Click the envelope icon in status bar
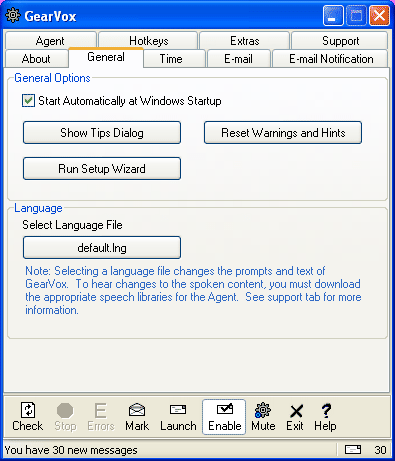Screen dimensions: 395x461 click(x=353, y=450)
